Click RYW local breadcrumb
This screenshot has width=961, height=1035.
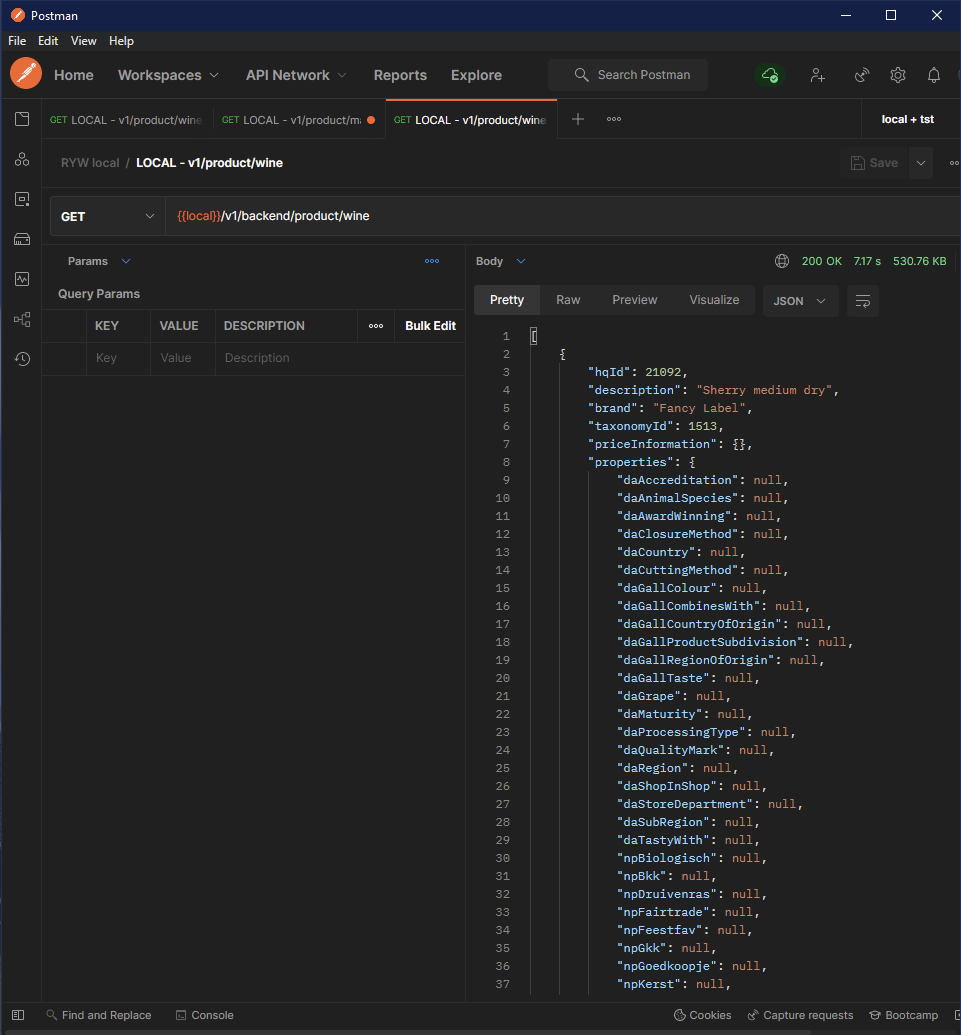click(x=90, y=163)
